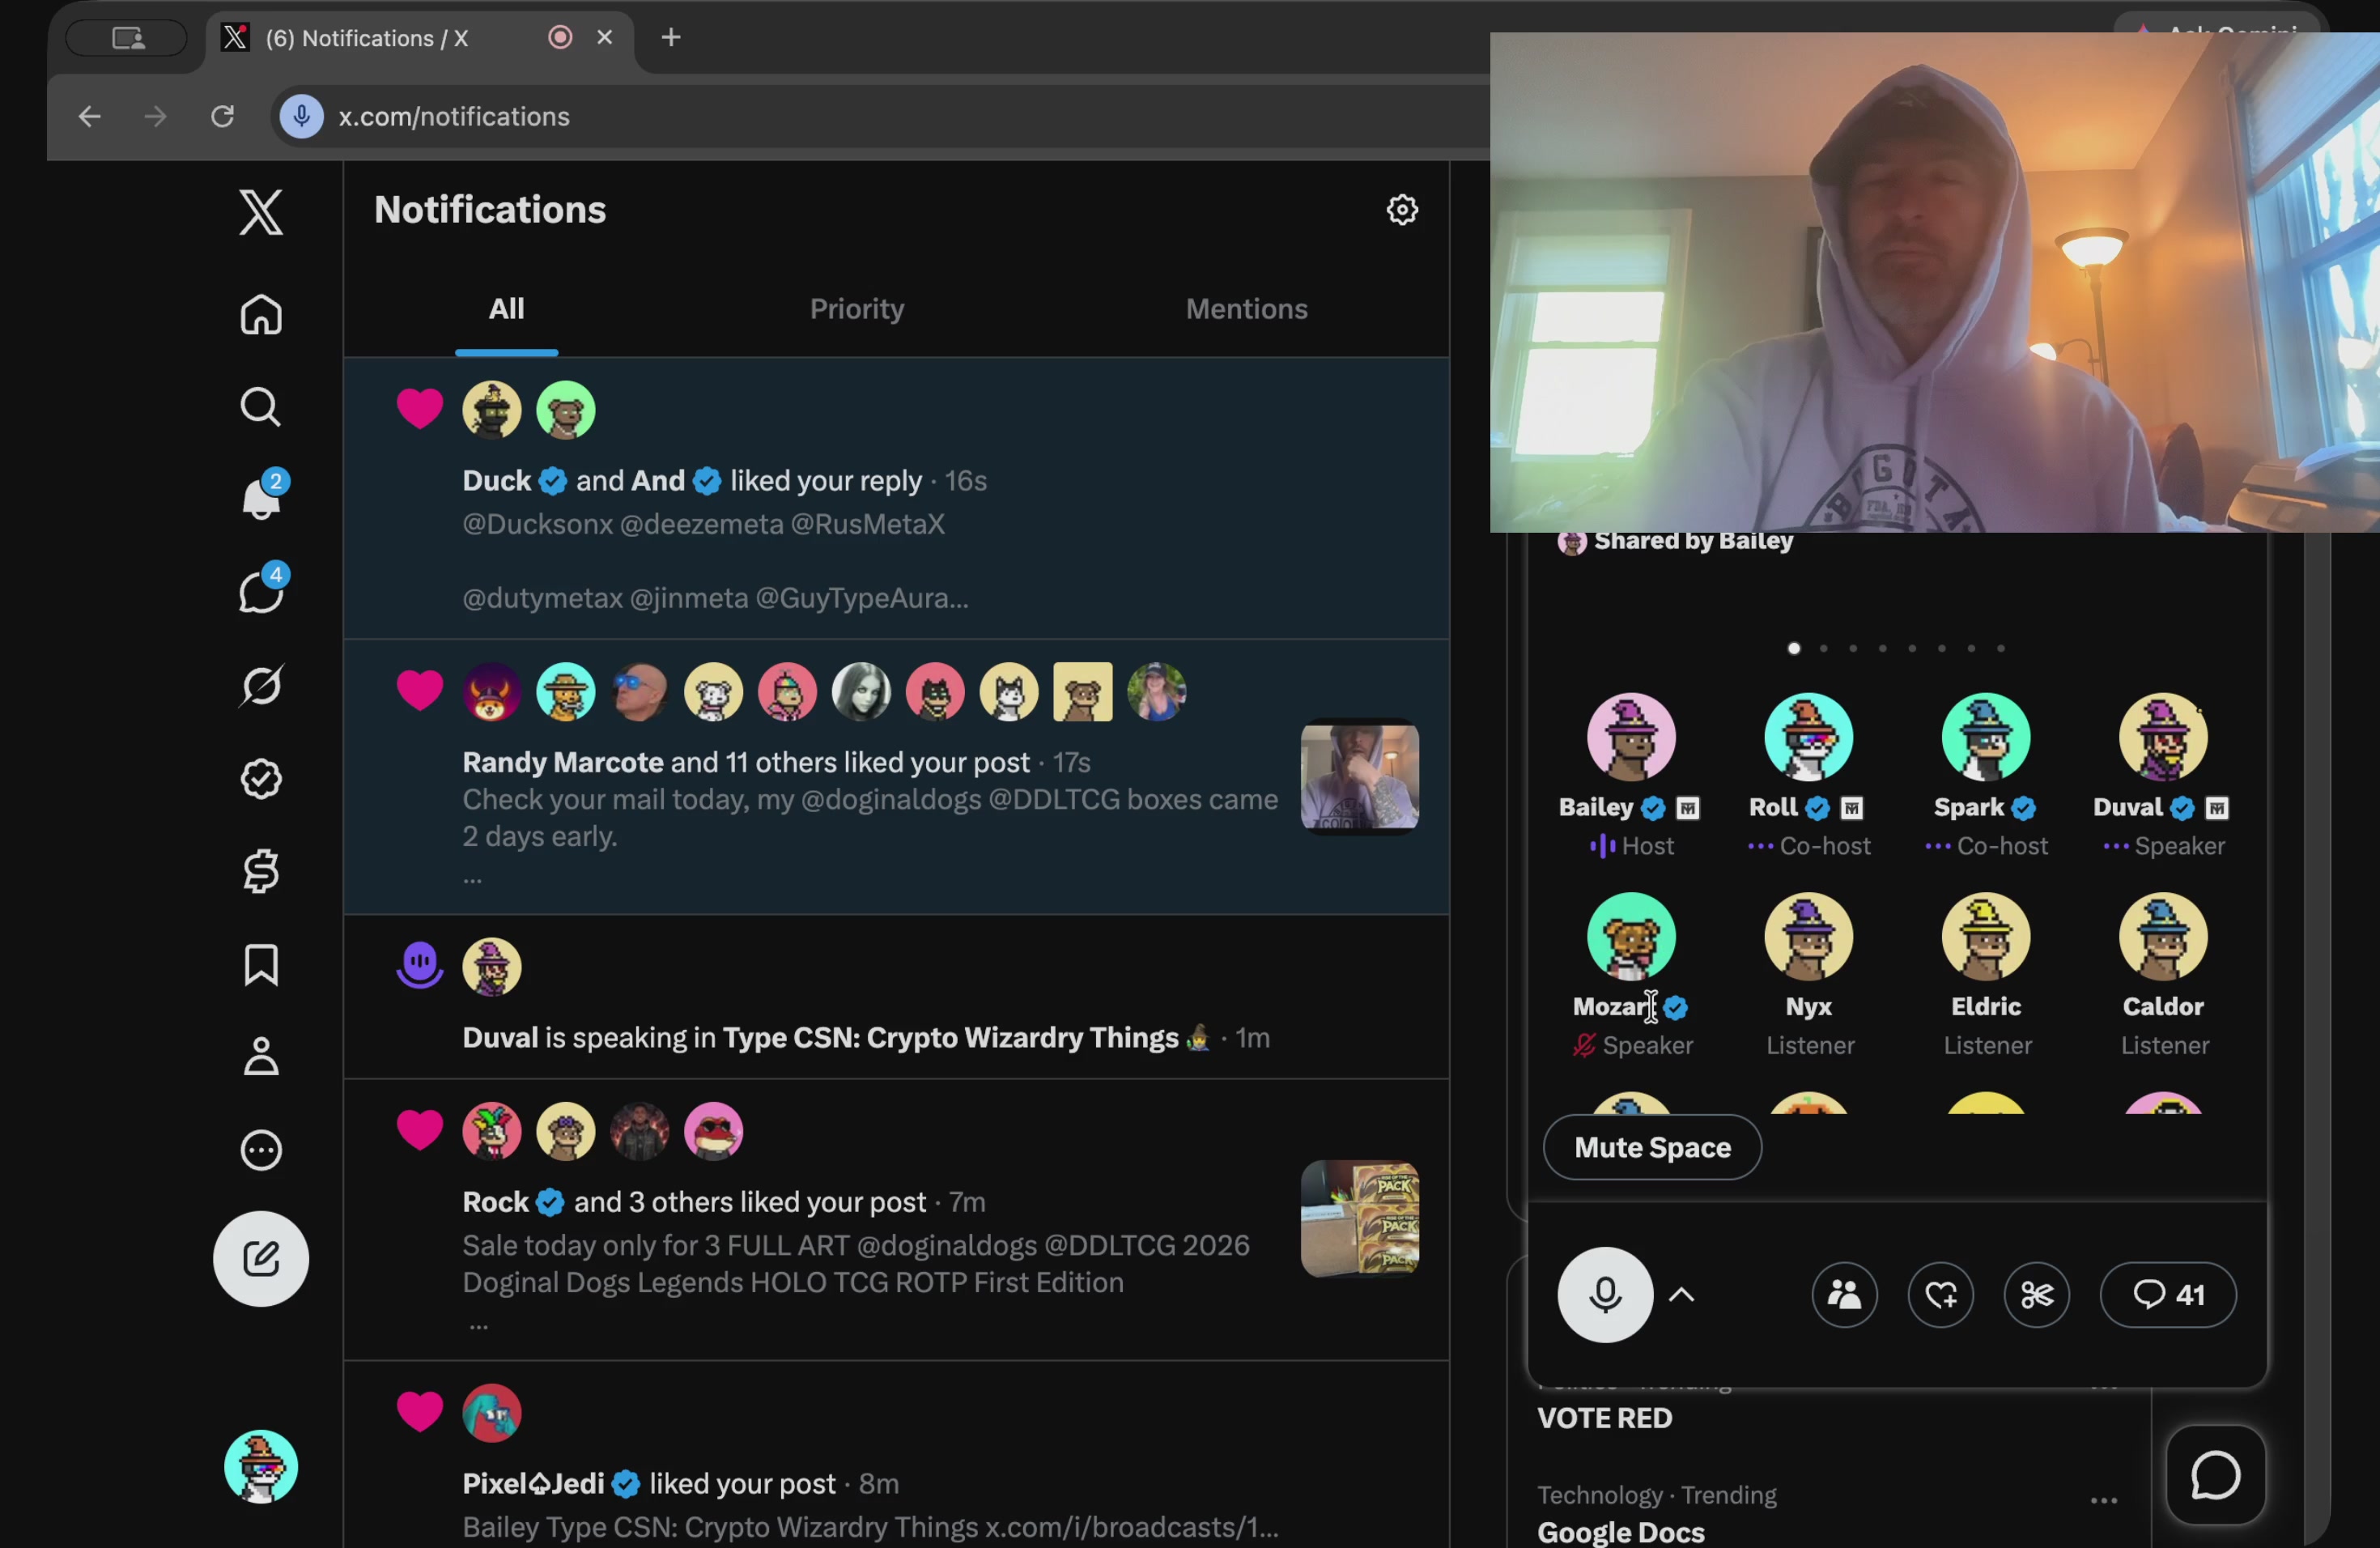Send a reaction in the Space

click(x=1941, y=1295)
